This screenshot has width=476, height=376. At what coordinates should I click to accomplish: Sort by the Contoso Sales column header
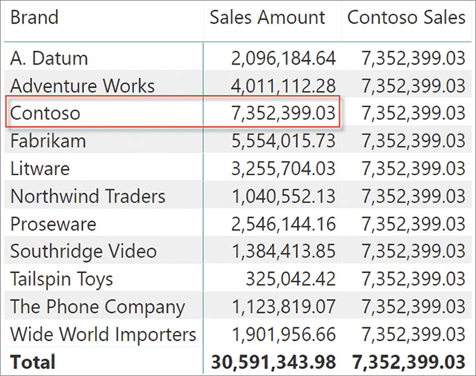coord(406,17)
